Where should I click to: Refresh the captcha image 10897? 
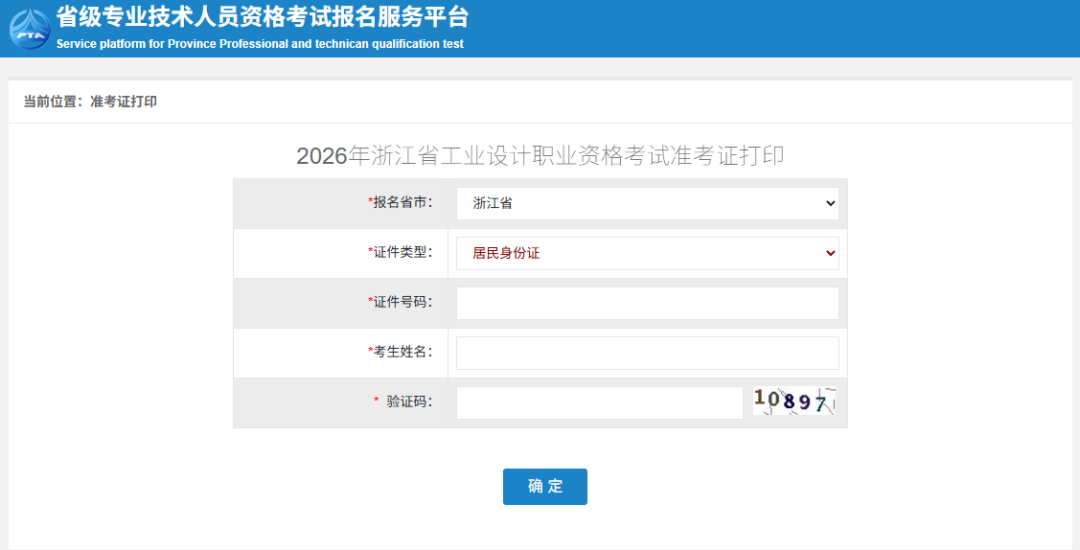pyautogui.click(x=794, y=401)
